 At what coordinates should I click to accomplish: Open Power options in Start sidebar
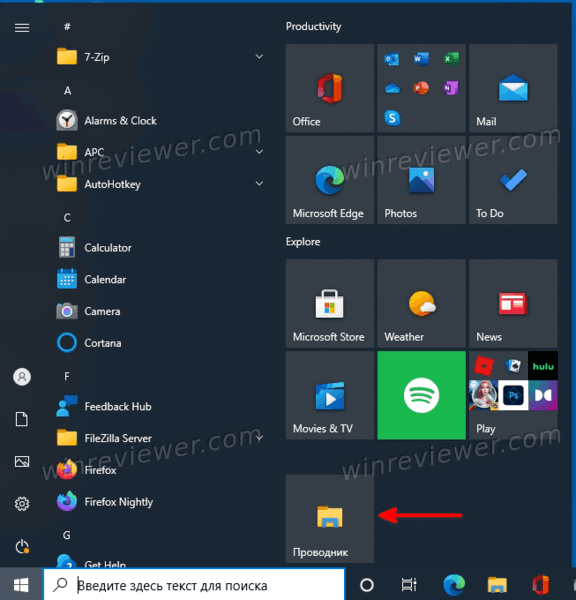[x=22, y=546]
